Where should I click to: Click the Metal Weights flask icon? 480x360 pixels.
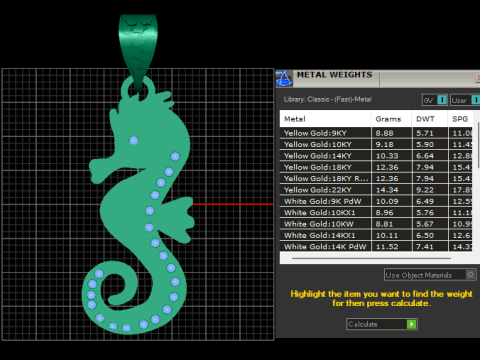click(284, 78)
